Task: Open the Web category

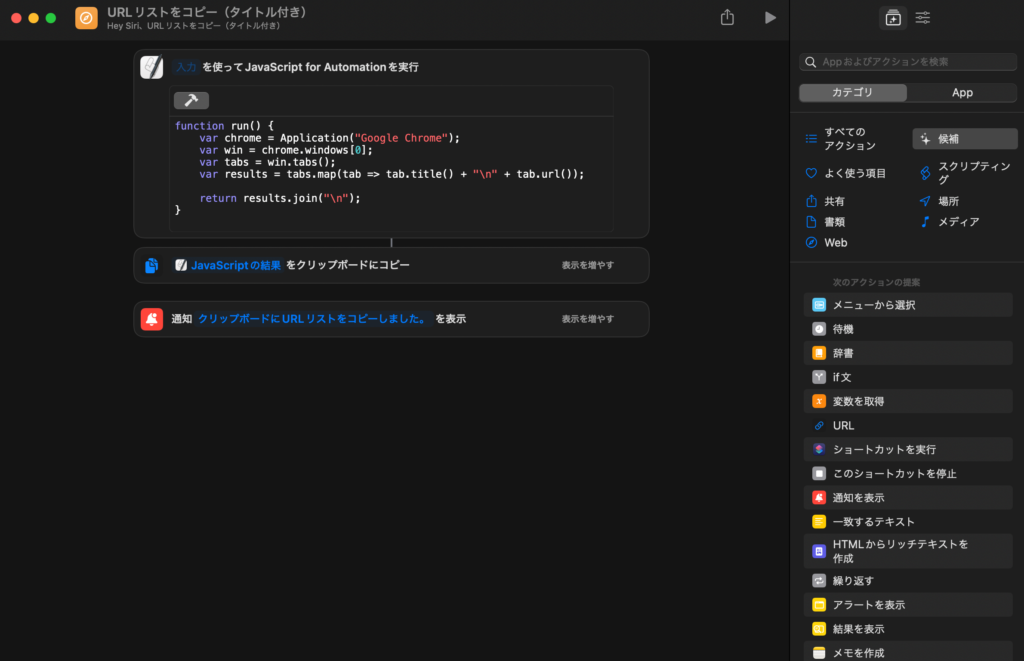Action: click(x=835, y=243)
